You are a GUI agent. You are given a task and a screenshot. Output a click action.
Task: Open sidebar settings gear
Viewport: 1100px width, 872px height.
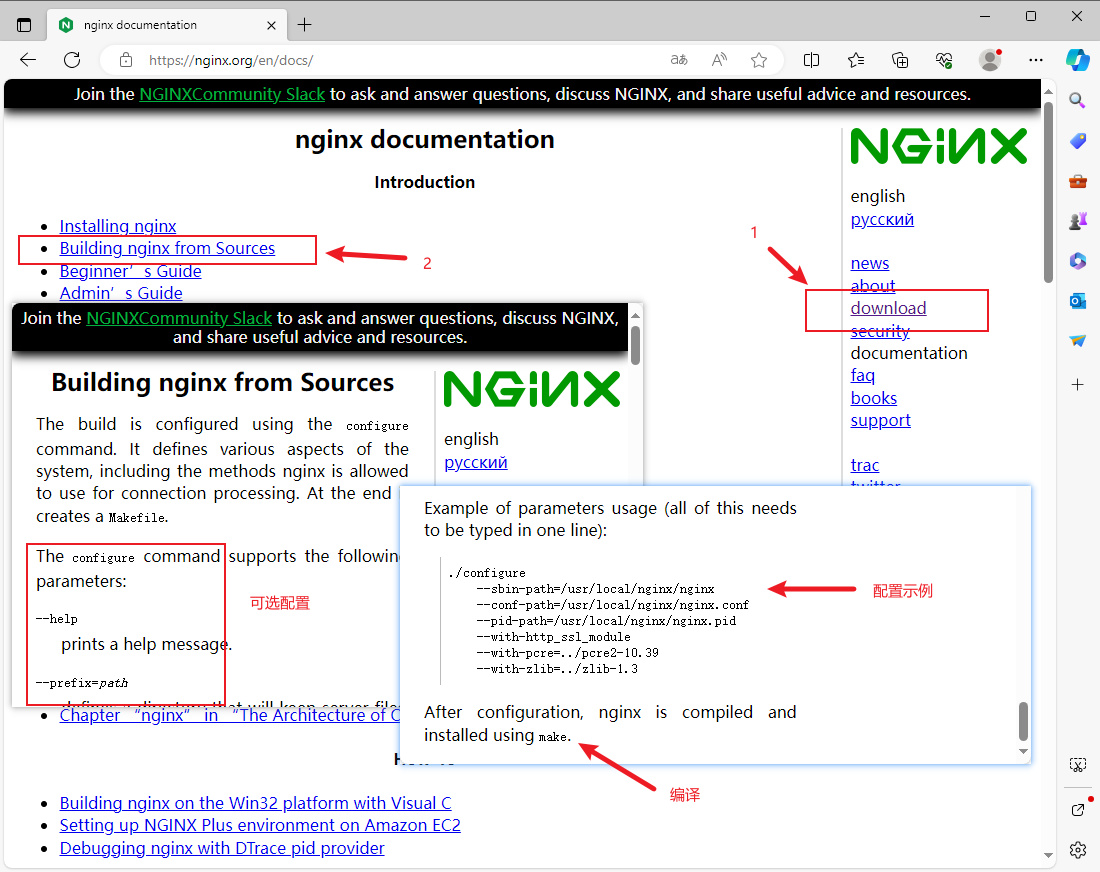[x=1078, y=850]
